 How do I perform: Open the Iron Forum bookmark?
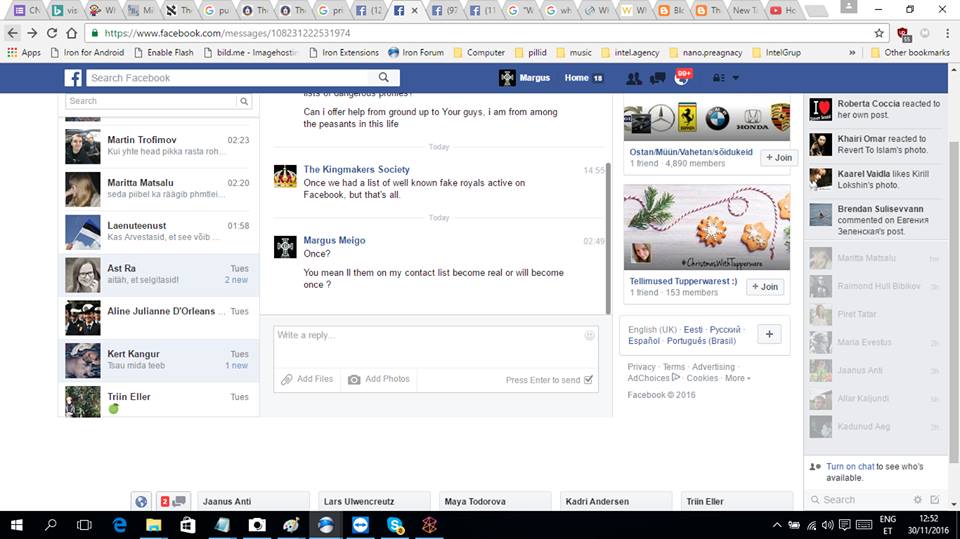point(416,53)
